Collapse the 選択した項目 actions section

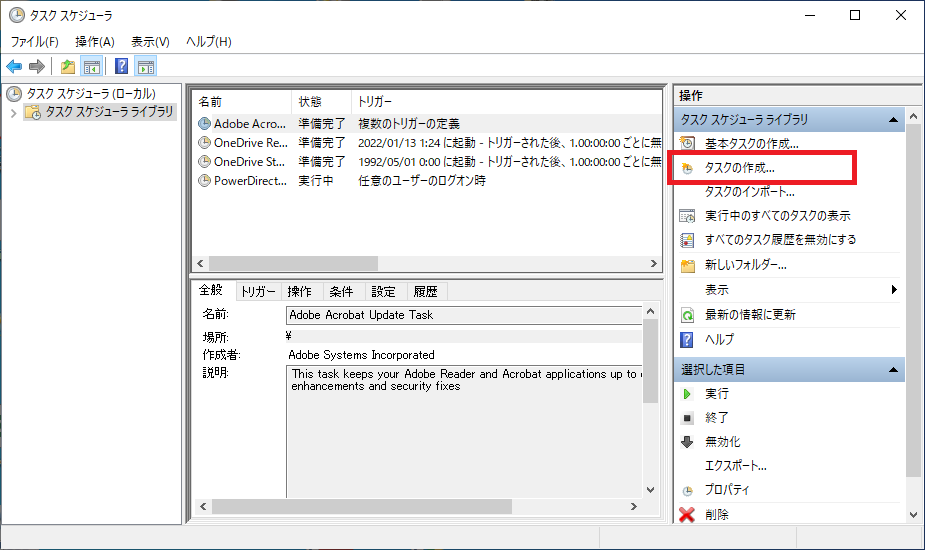893,370
